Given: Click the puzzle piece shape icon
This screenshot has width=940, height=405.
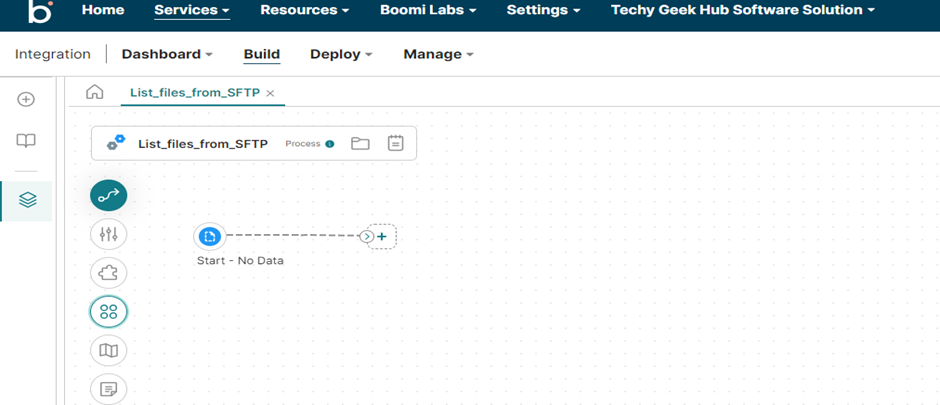Looking at the screenshot, I should click(108, 273).
